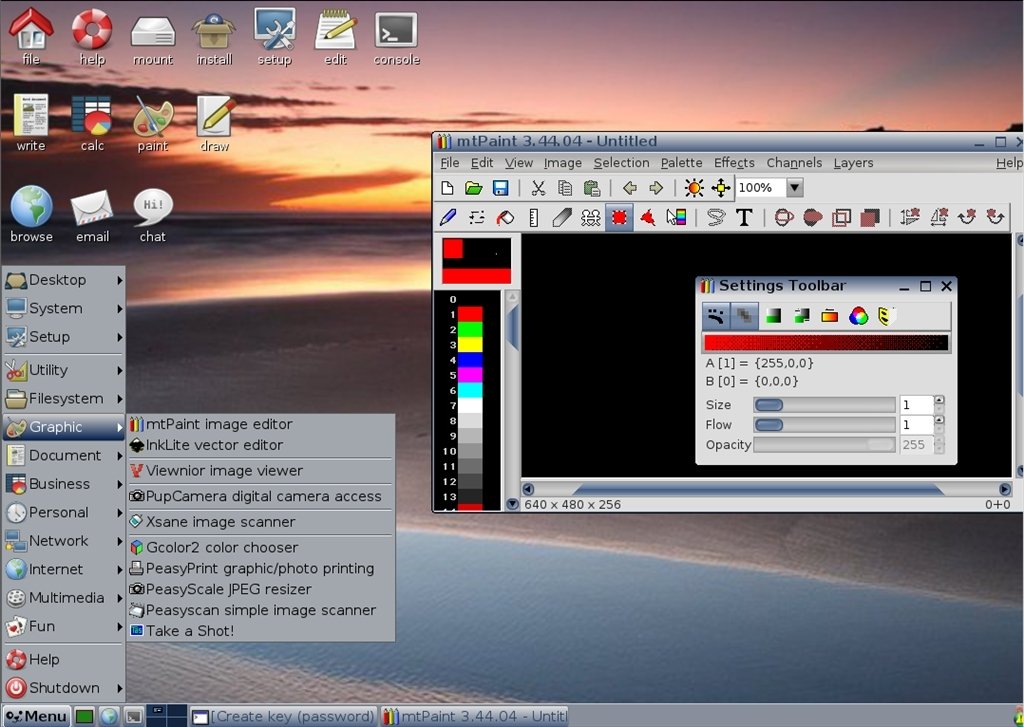This screenshot has height=727, width=1024.
Task: Select the Make Selection rectangle tool
Action: [619, 217]
